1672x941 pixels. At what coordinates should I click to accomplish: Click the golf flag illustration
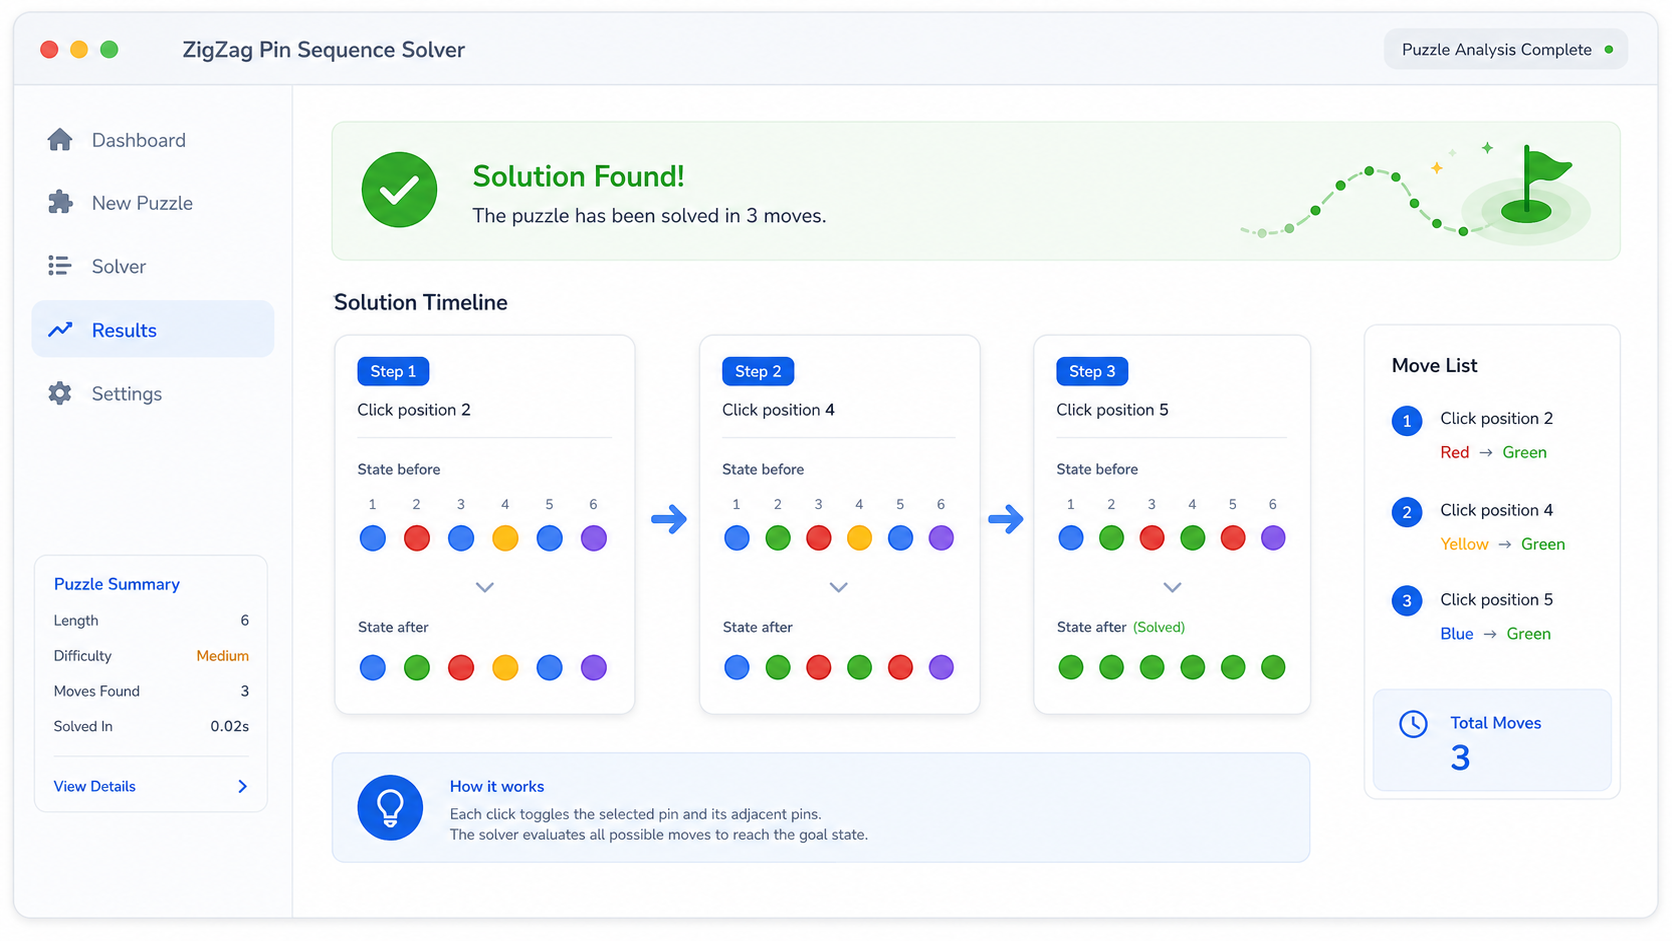pyautogui.click(x=1530, y=190)
